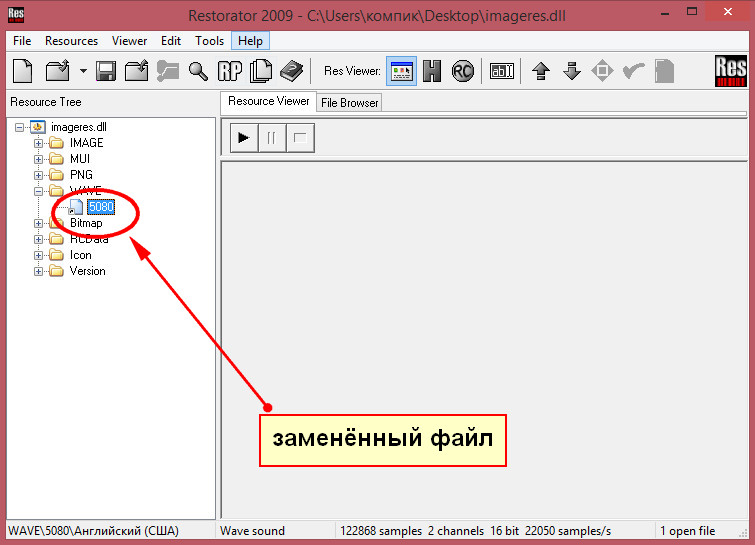
Task: Click the Copy pages toolbar icon
Action: pos(261,71)
